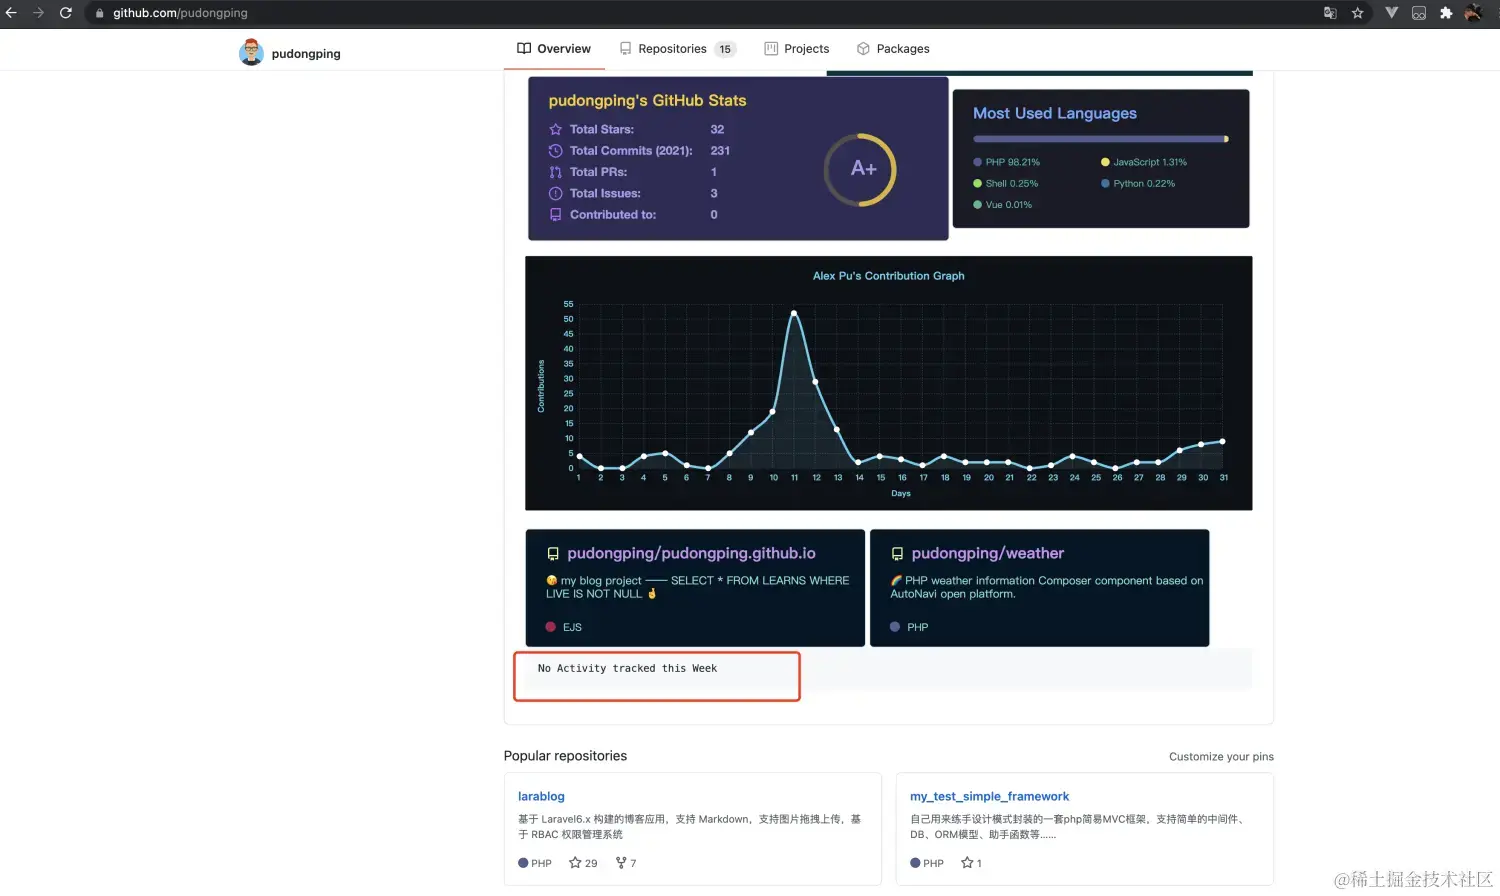
Task: Click the pull request icon next to Total PRs
Action: tap(556, 172)
